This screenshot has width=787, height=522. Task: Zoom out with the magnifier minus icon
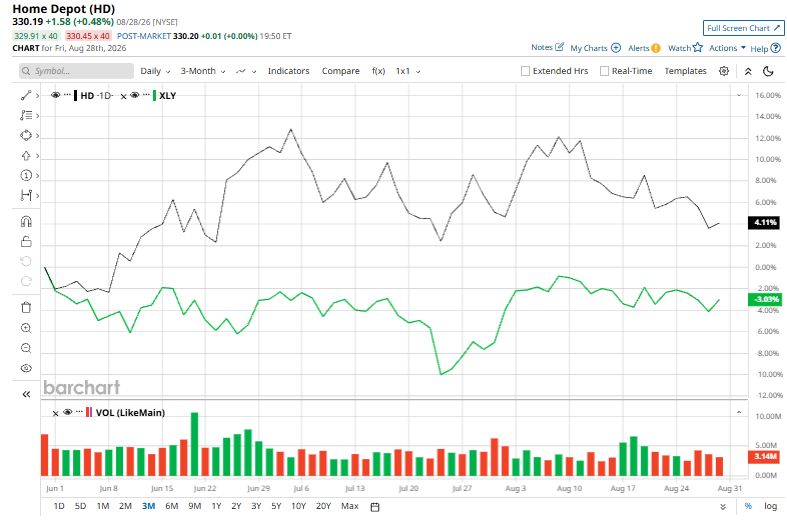click(x=26, y=348)
